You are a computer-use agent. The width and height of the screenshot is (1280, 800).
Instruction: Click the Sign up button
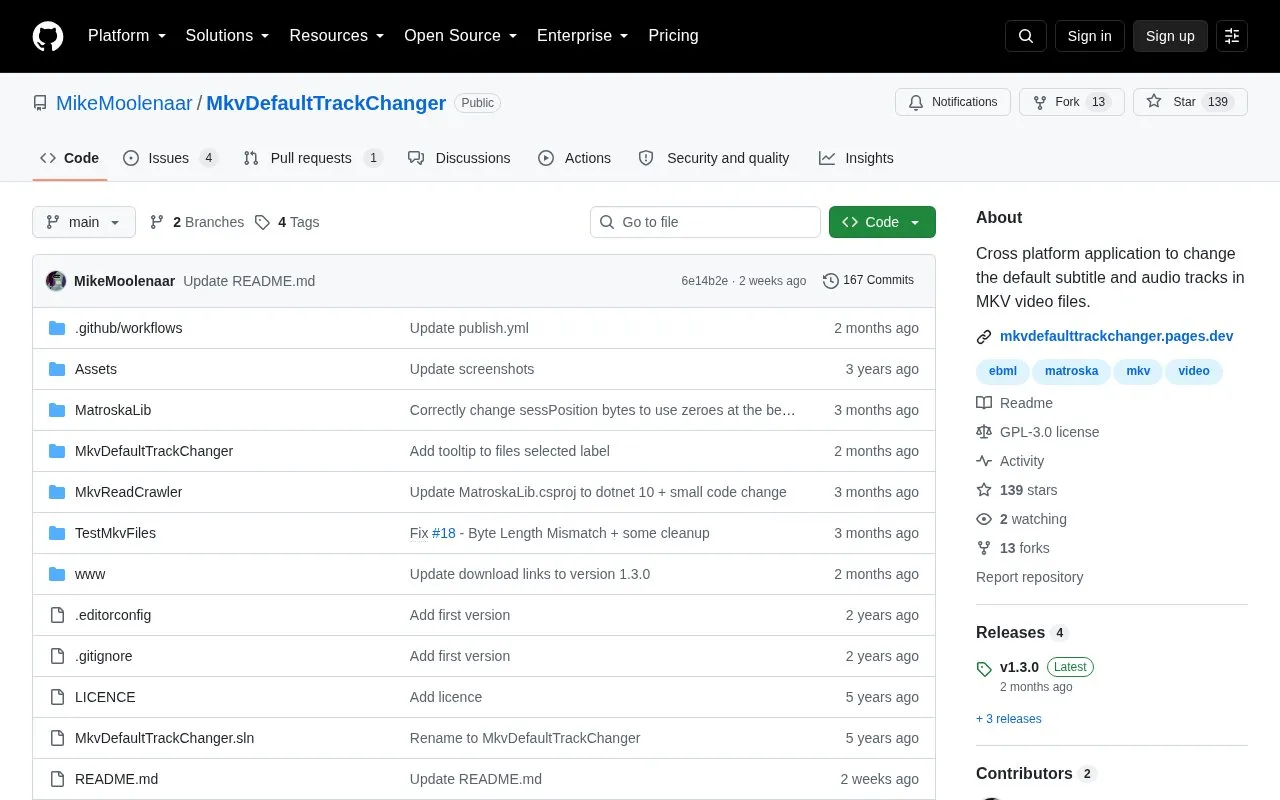coord(1170,36)
